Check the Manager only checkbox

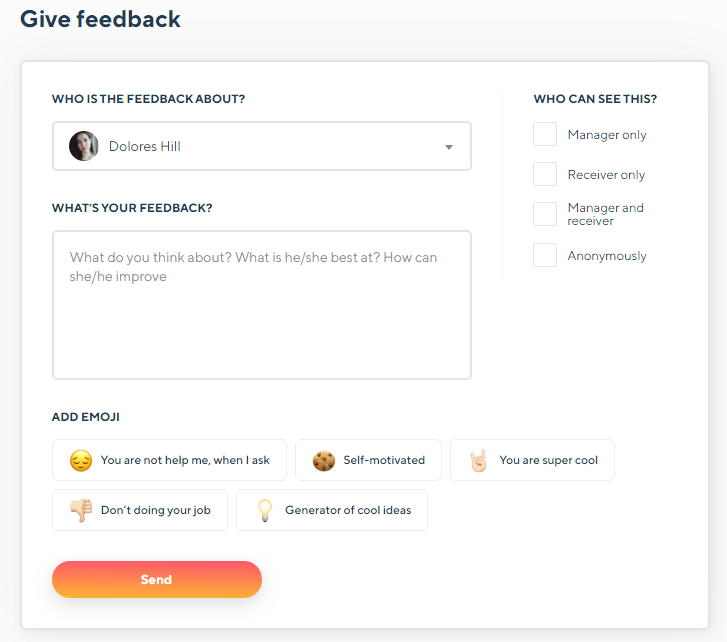click(x=545, y=134)
